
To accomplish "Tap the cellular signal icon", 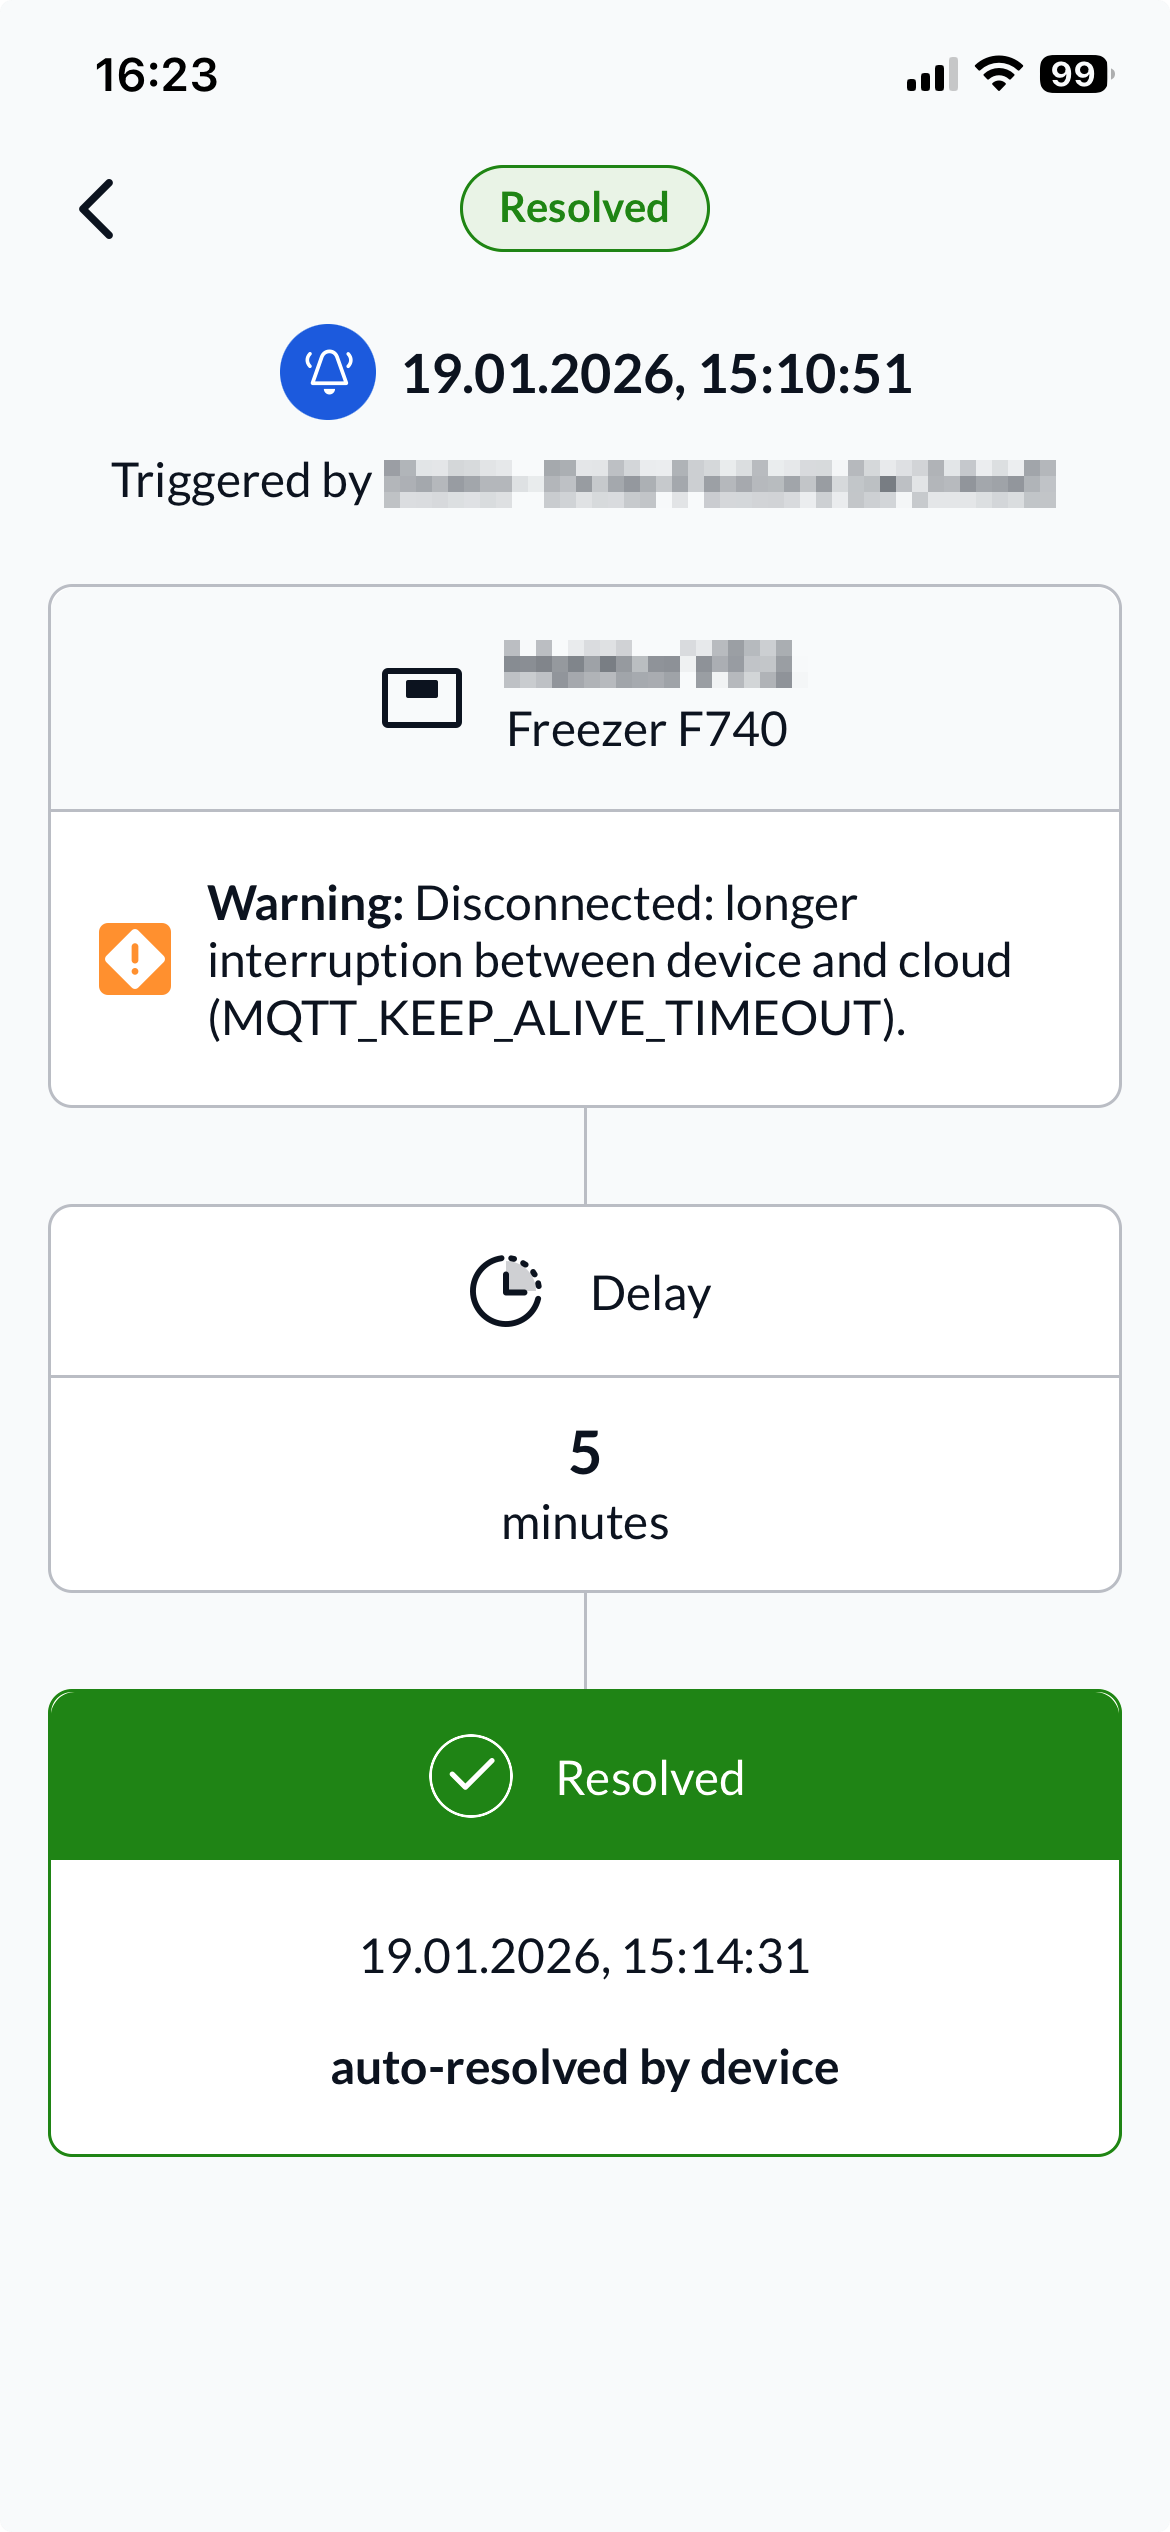I will tap(932, 73).
